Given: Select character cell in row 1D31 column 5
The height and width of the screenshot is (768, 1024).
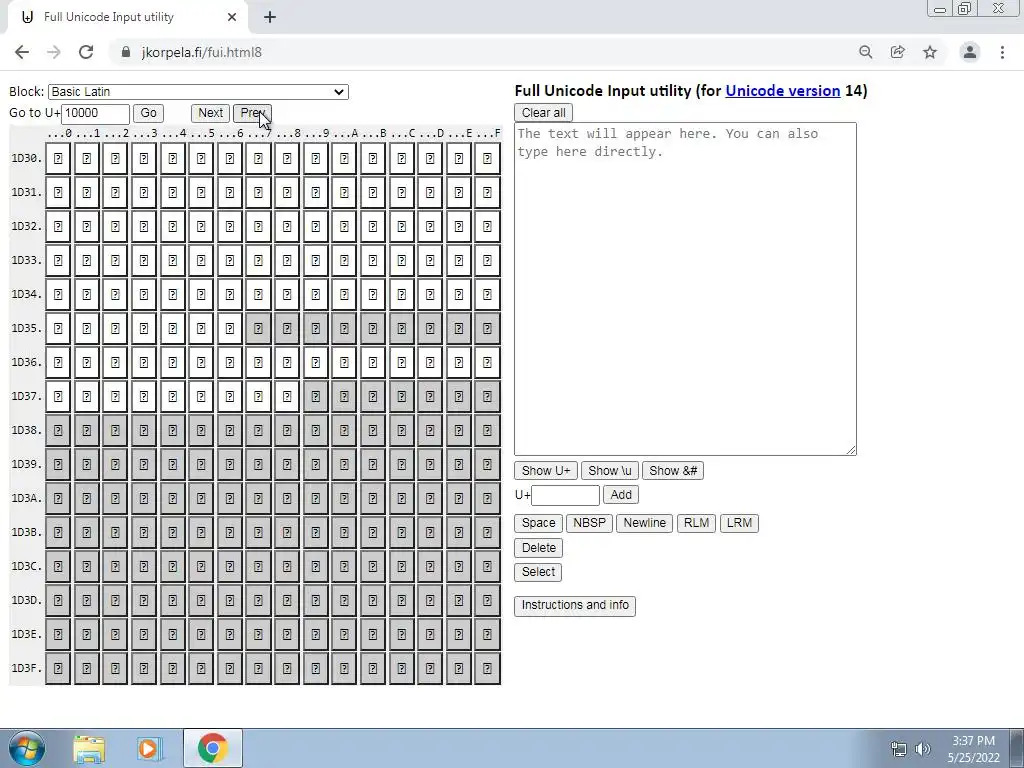Looking at the screenshot, I should (201, 193).
